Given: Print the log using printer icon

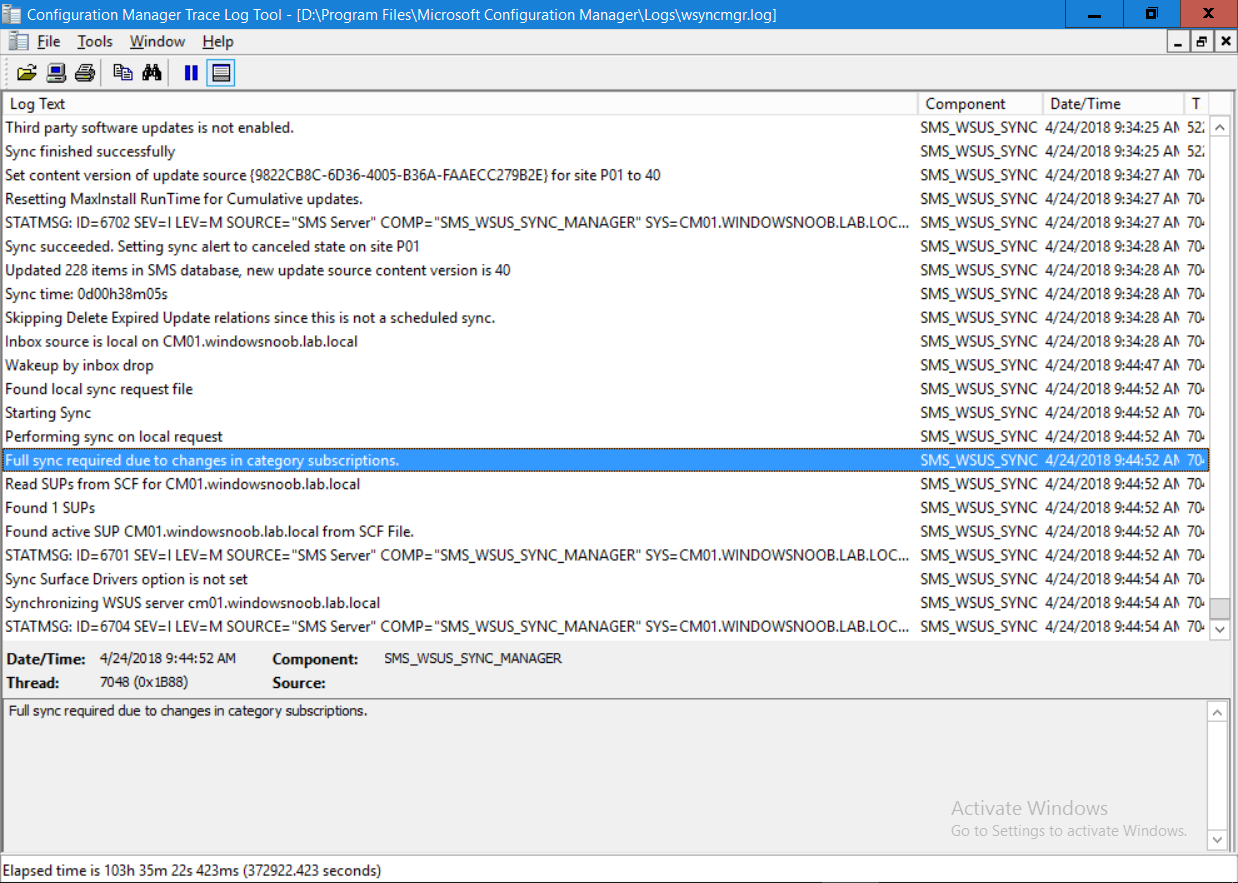Looking at the screenshot, I should [85, 72].
